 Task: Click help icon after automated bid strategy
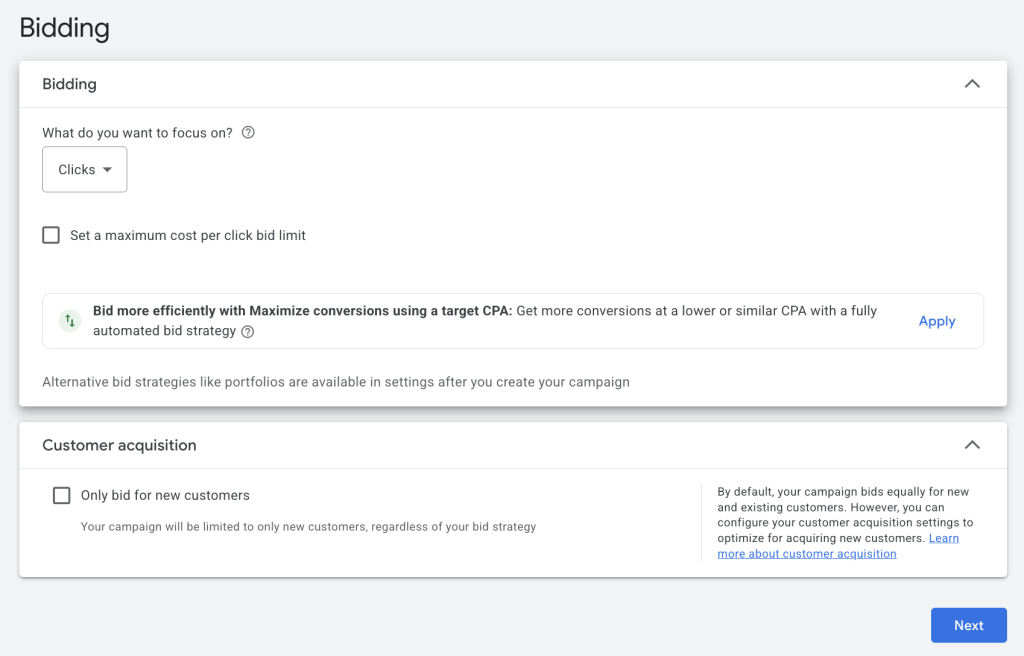[248, 332]
